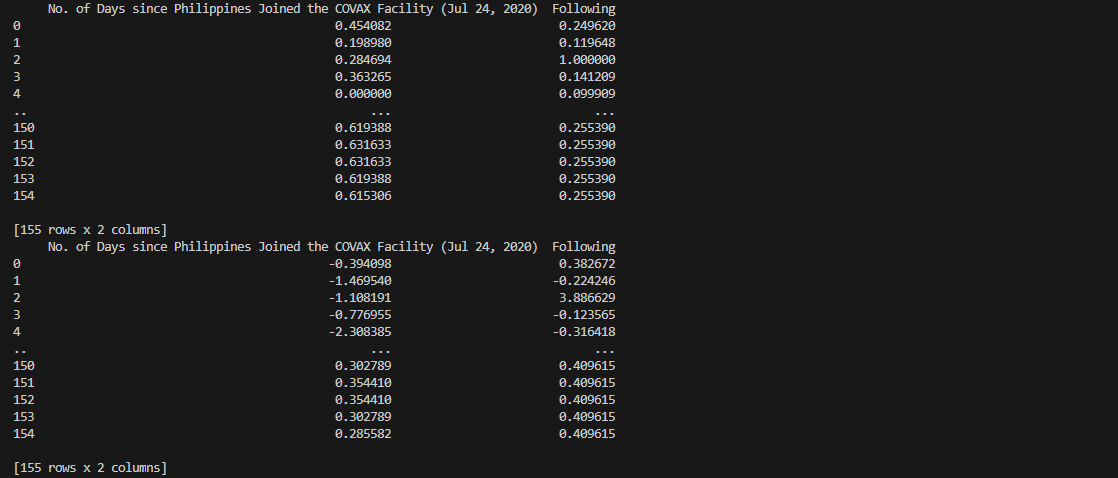Click the value 3.886629 in second table
Viewport: 1118px width, 478px height.
click(587, 298)
